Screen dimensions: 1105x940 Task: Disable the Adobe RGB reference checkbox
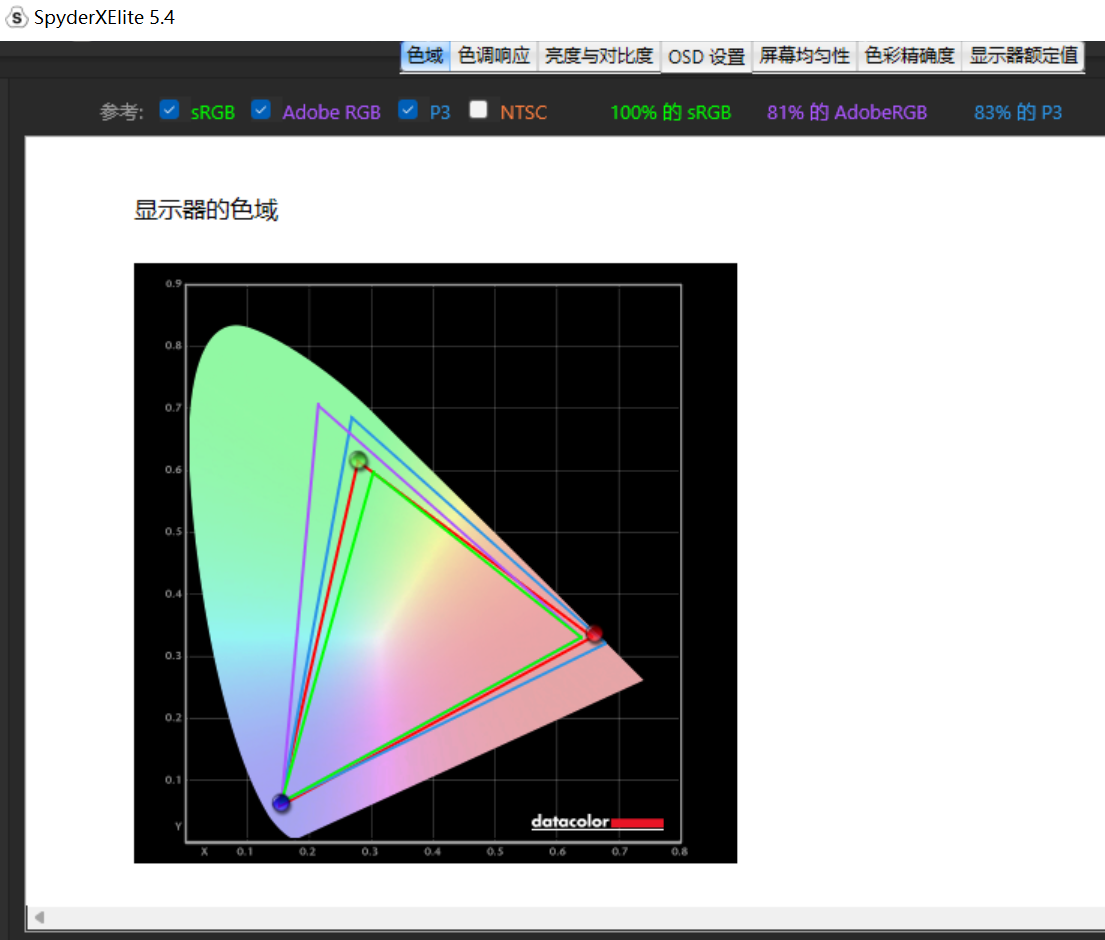pyautogui.click(x=261, y=110)
